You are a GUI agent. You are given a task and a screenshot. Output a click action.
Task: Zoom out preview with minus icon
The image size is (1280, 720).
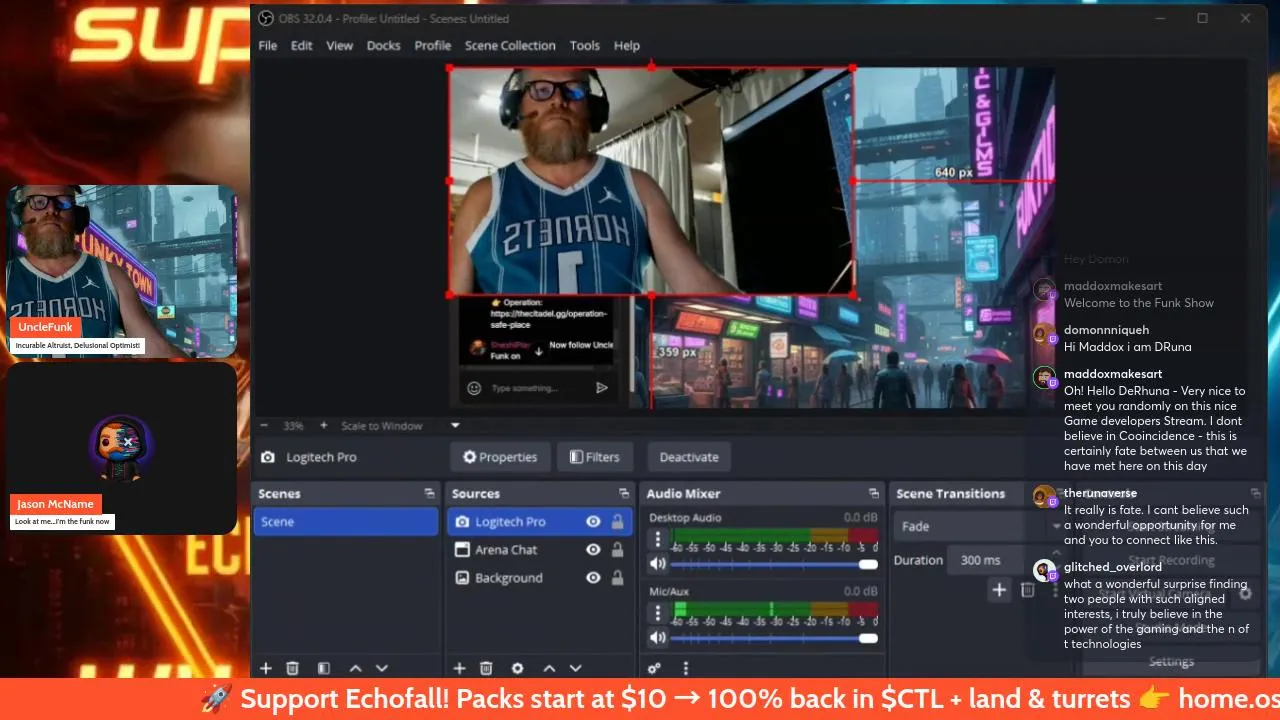[x=264, y=425]
